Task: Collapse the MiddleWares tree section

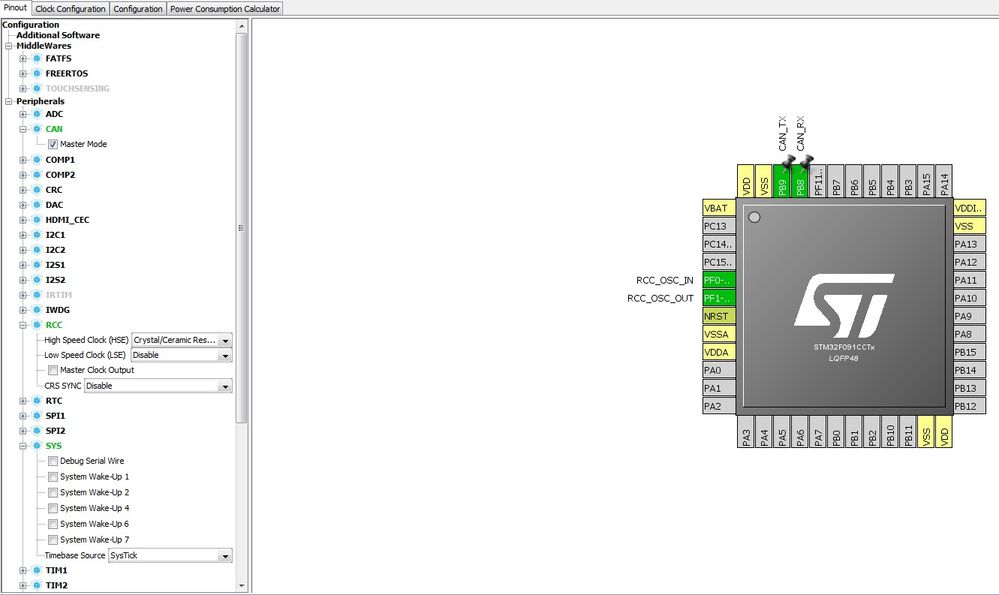Action: (x=9, y=46)
